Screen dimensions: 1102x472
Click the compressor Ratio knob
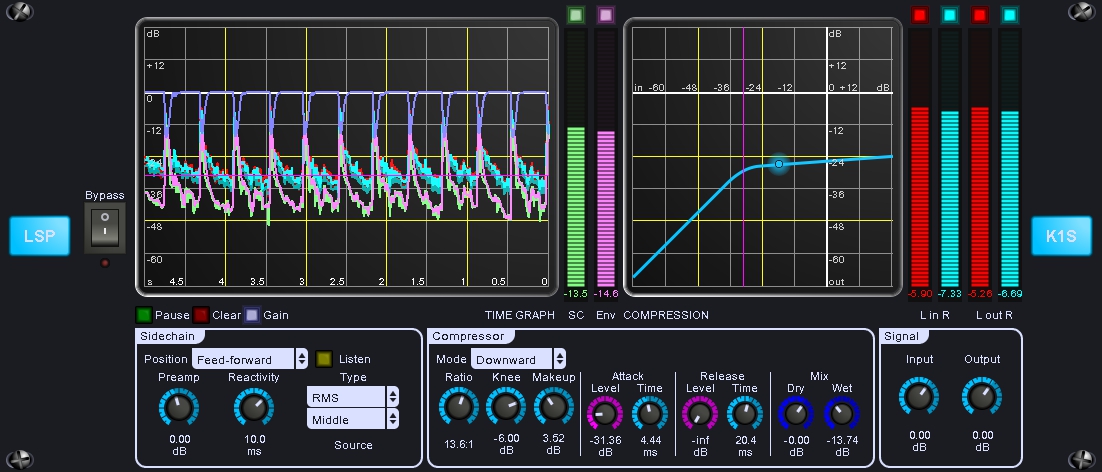tap(458, 407)
